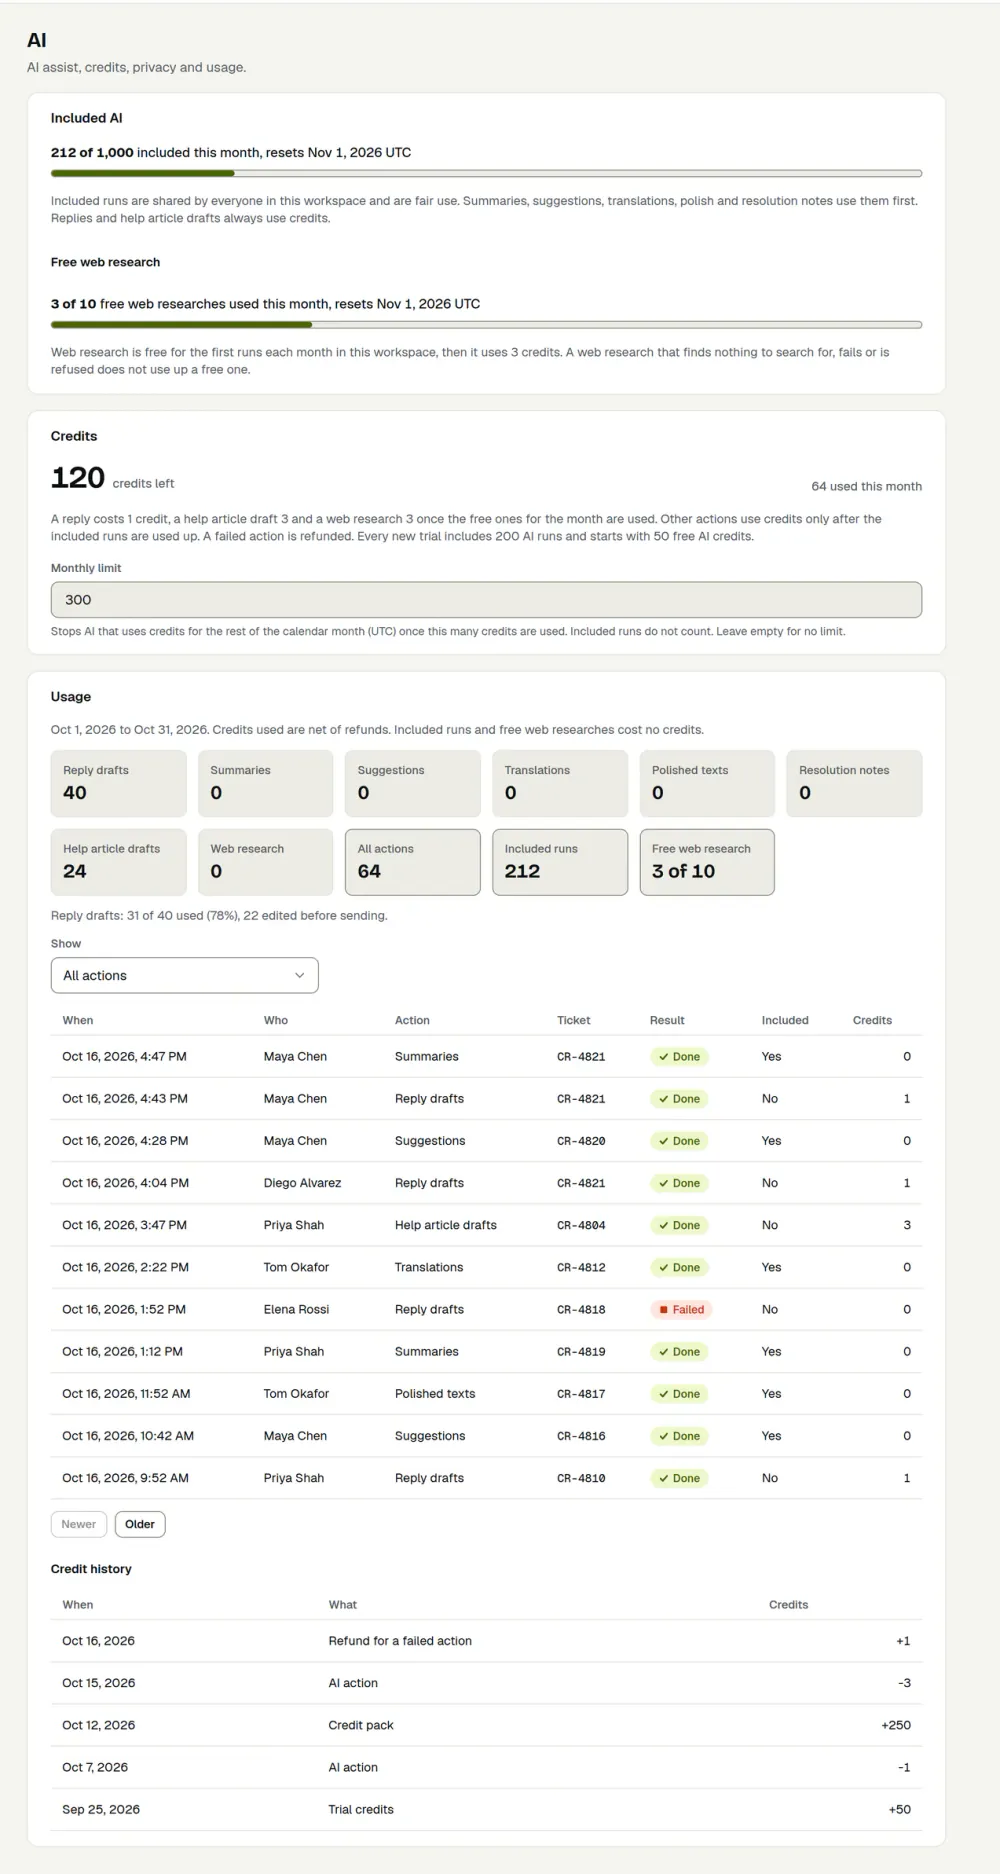Select the Included runs usage card

(x=560, y=862)
